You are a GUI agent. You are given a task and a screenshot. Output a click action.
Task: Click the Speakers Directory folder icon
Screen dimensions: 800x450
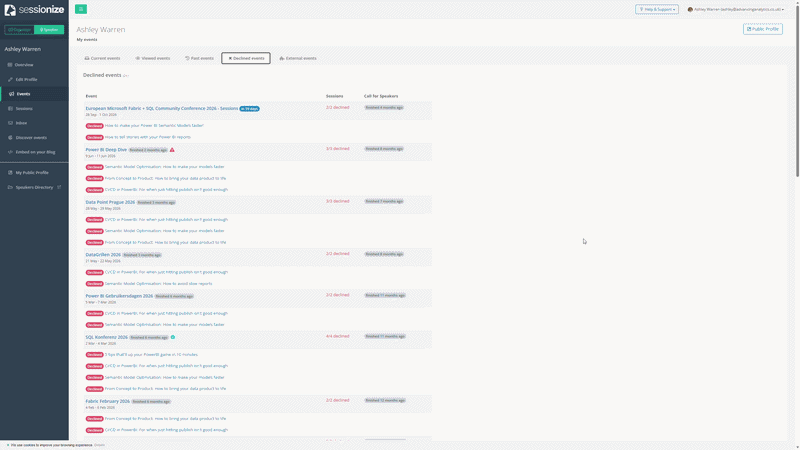(10, 187)
